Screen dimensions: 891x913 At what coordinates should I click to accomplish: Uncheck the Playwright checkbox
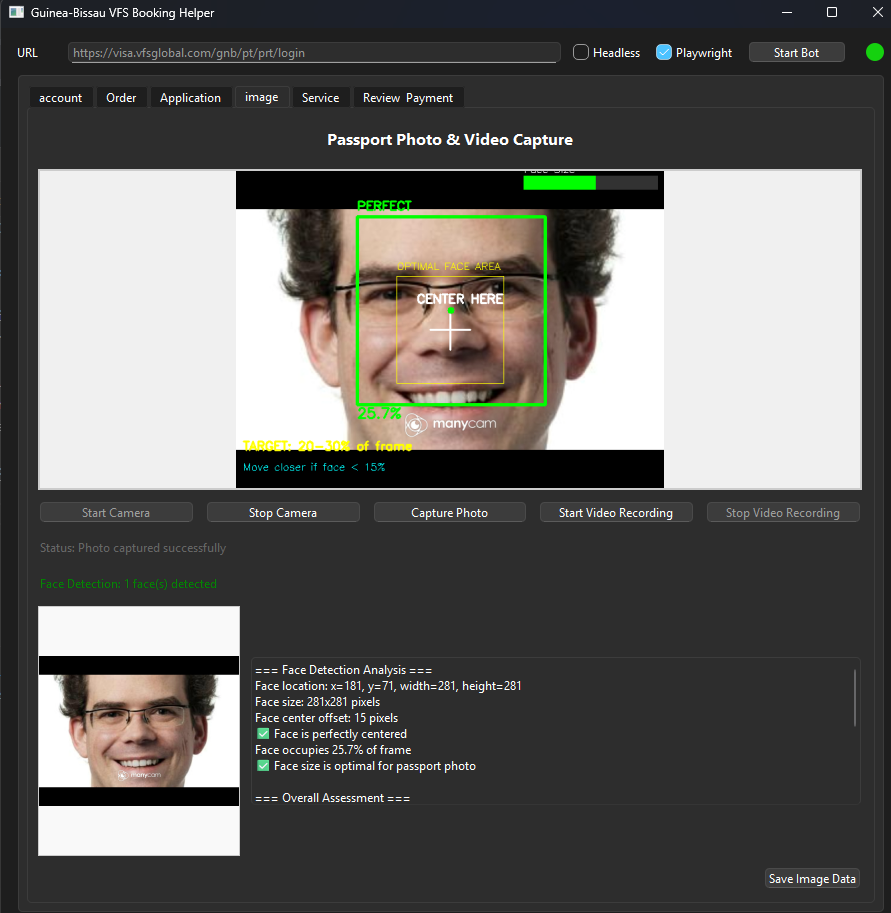click(x=663, y=52)
